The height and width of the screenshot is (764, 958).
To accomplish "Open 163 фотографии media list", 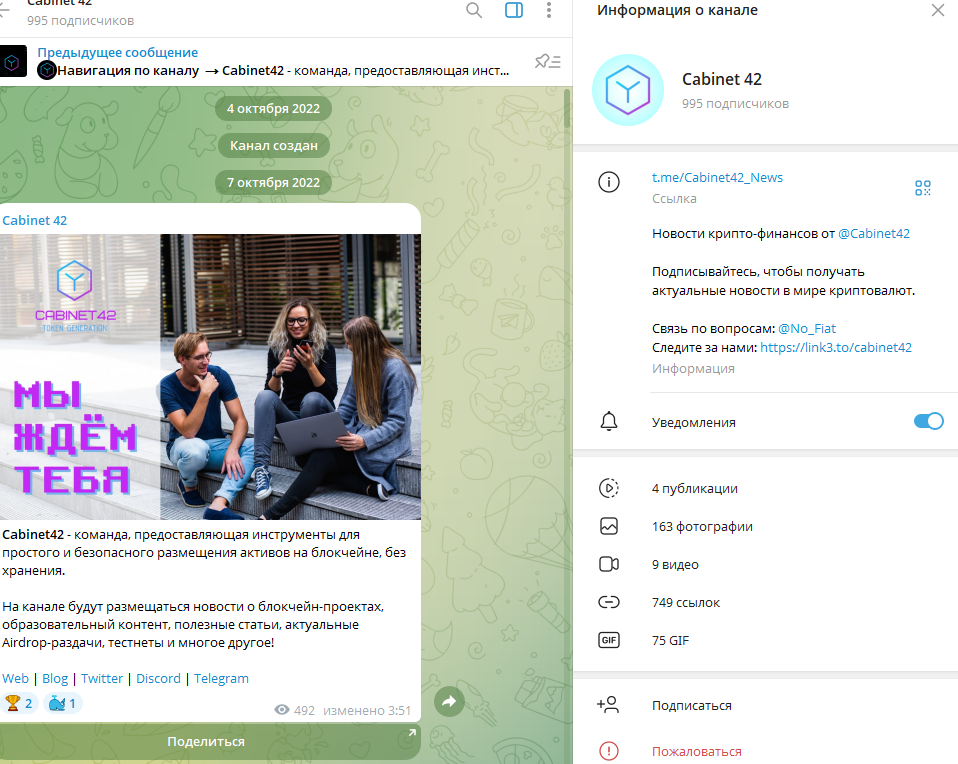I will click(x=766, y=526).
